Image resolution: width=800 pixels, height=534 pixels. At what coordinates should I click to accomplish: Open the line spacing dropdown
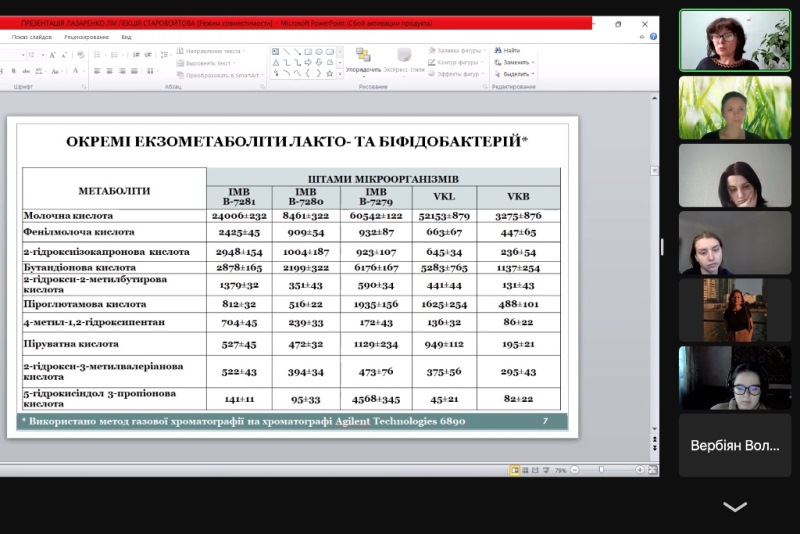164,55
